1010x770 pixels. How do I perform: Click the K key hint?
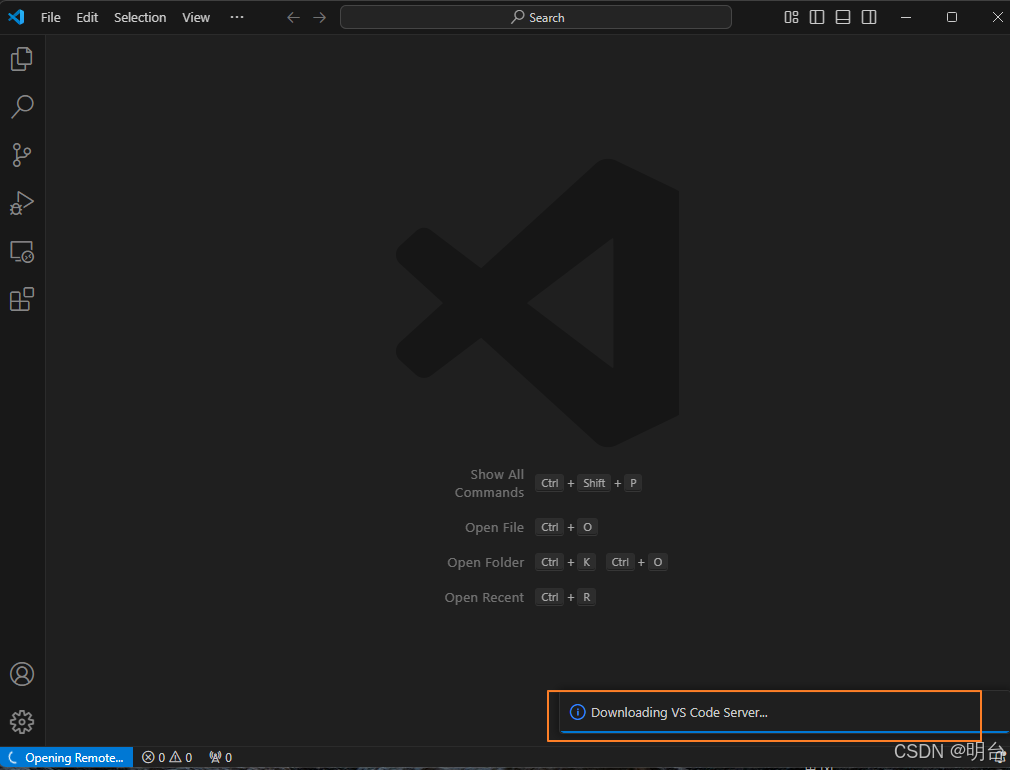(587, 563)
